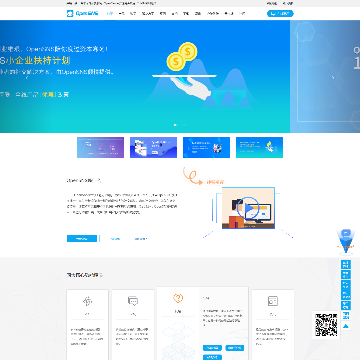The width and height of the screenshot is (360, 360).
Task: Click the last text link under the description
Action: pos(140,239)
